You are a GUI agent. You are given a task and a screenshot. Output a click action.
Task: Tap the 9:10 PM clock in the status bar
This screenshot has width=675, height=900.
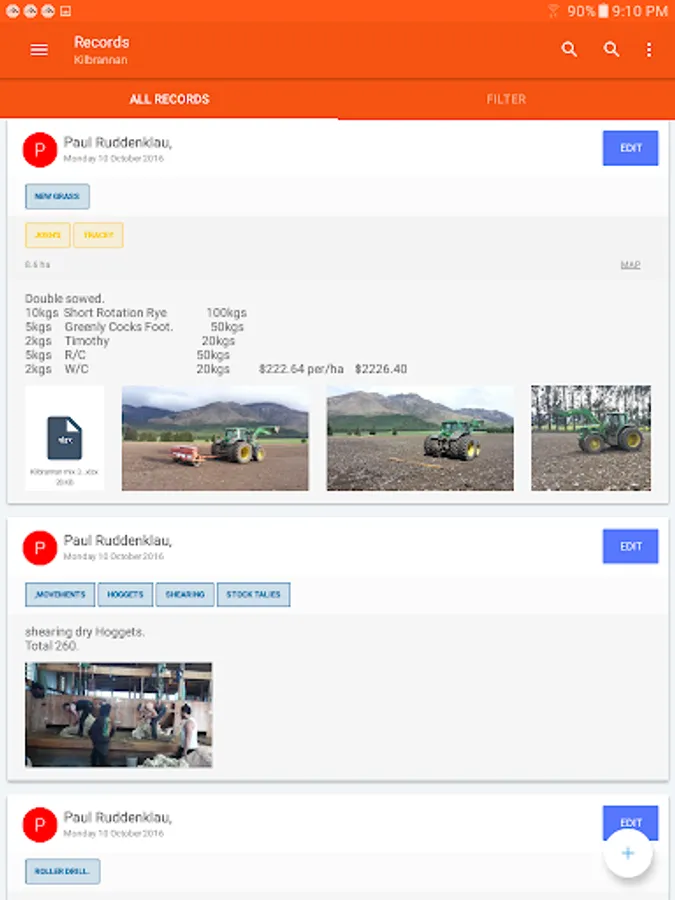click(640, 11)
